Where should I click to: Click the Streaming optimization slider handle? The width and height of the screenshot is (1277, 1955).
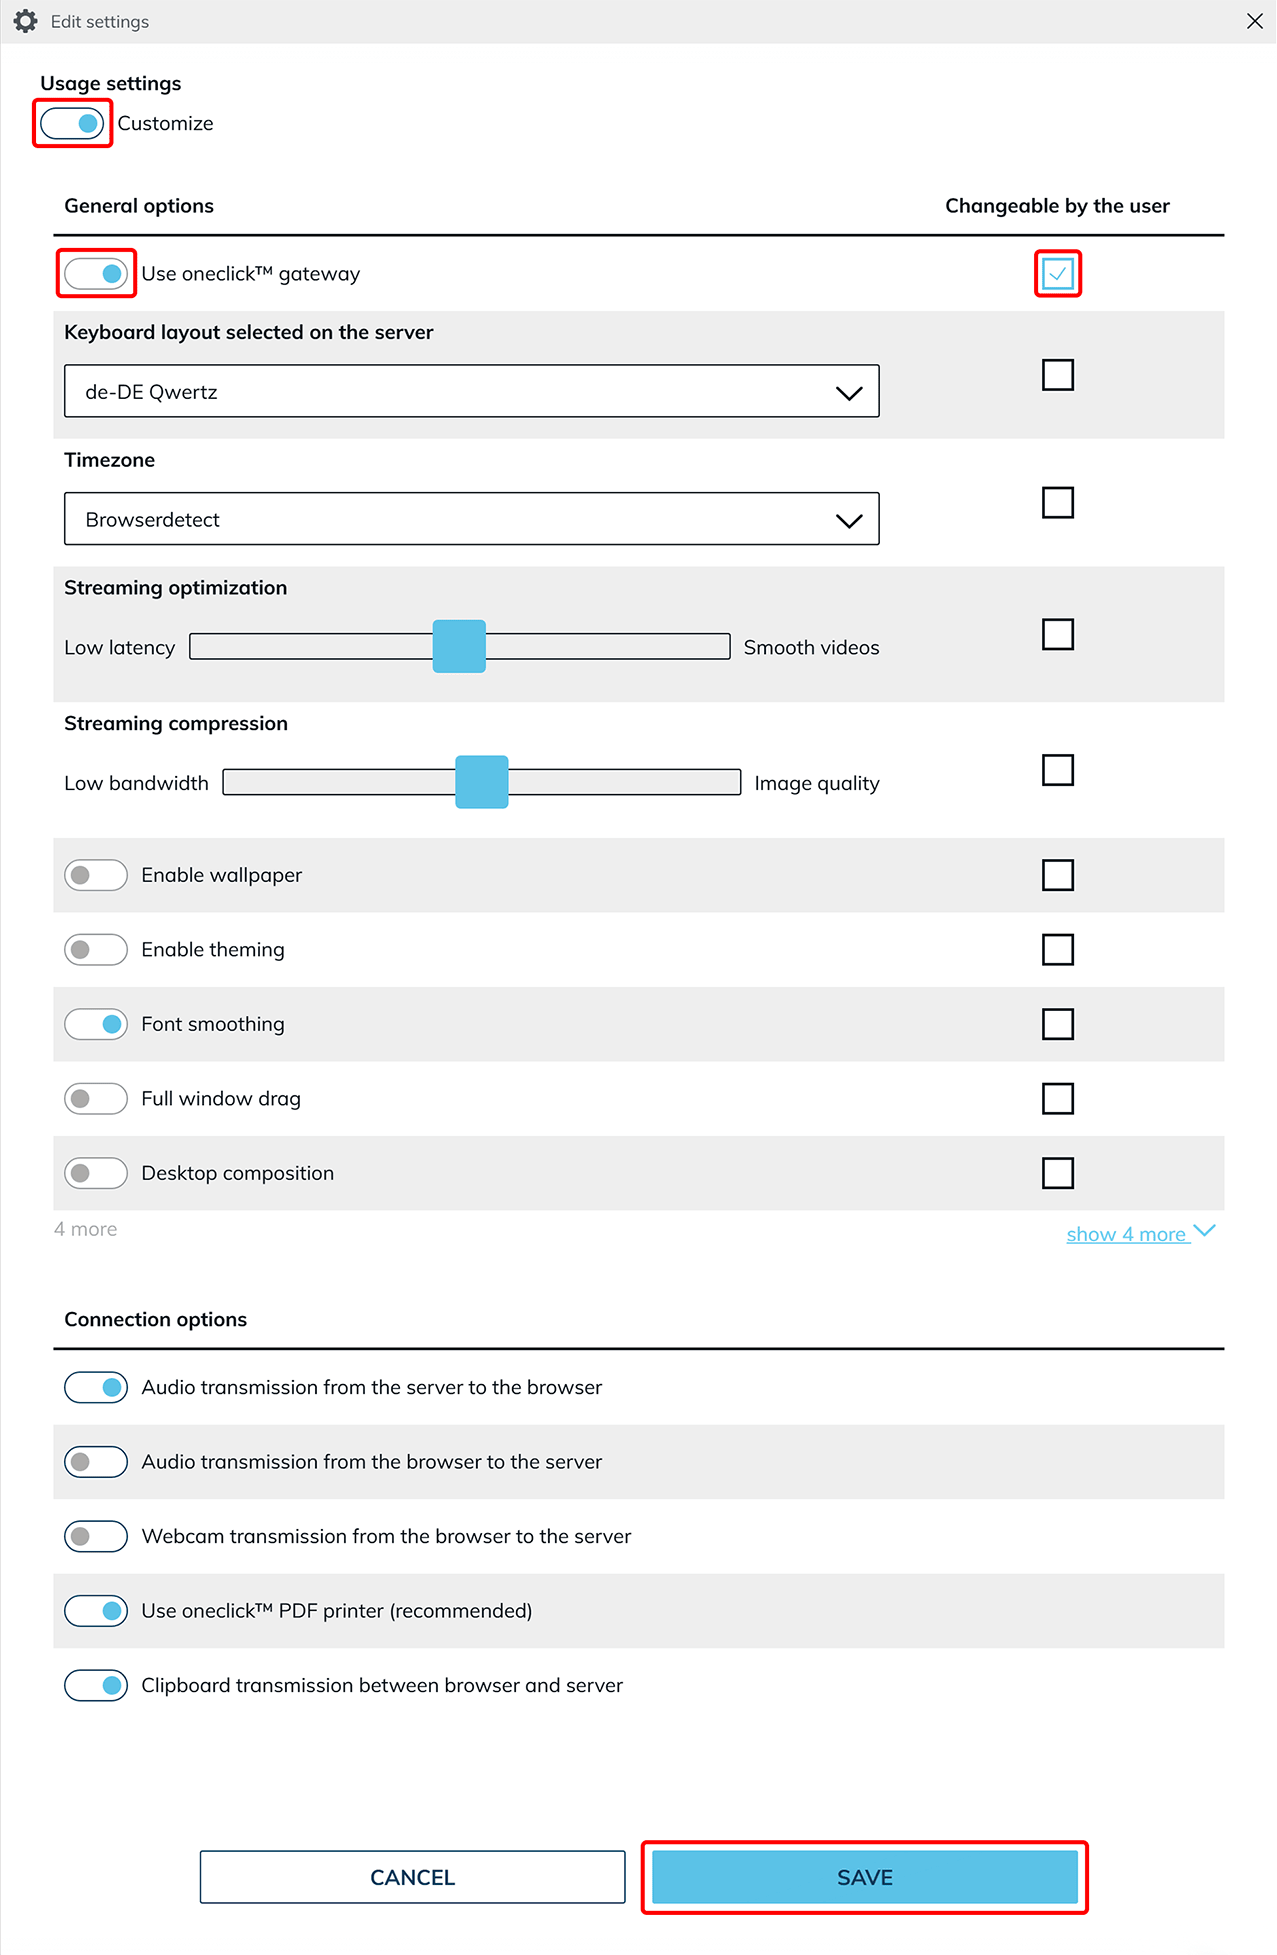coord(459,646)
